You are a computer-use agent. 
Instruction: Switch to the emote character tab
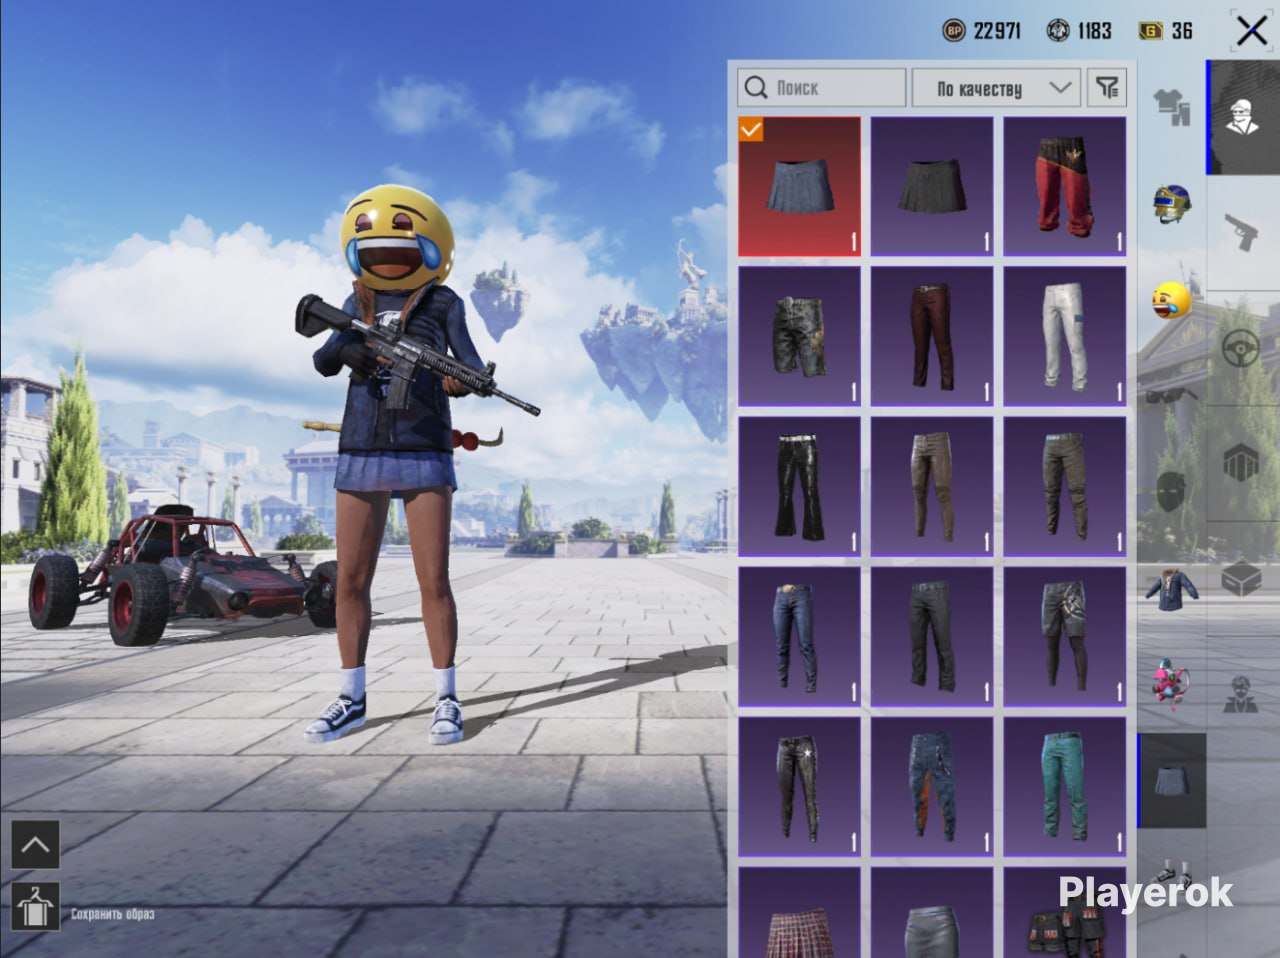(1242, 693)
